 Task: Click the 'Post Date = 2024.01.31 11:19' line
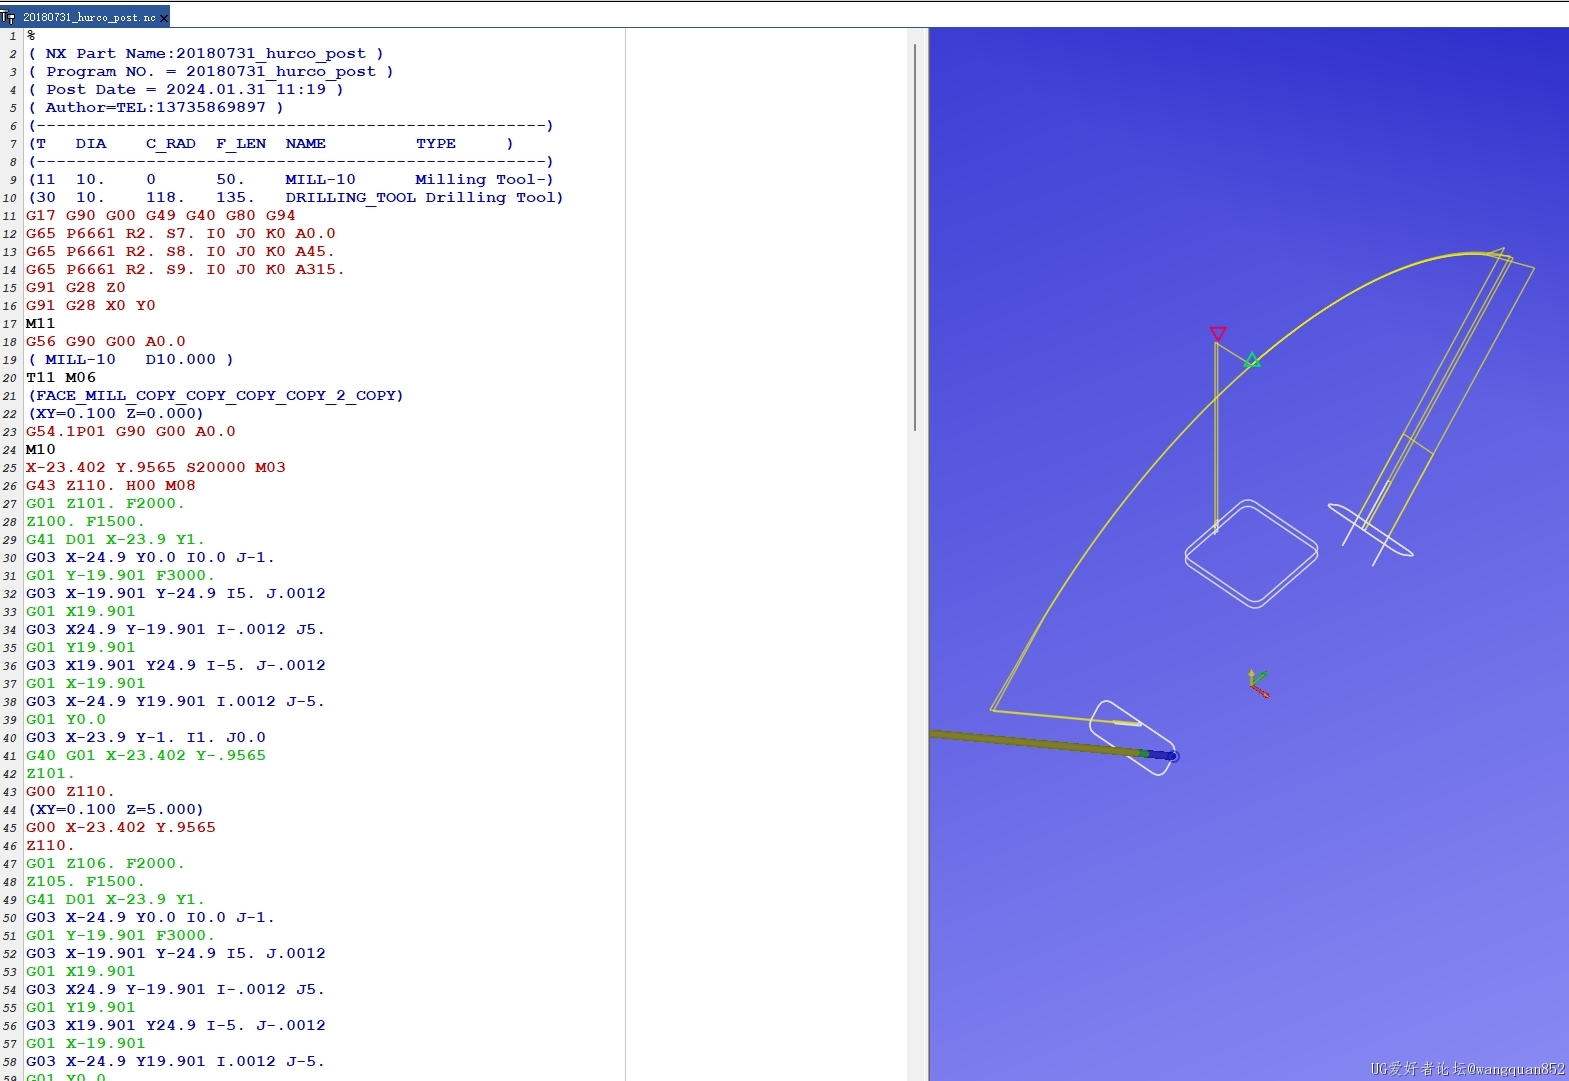coord(186,90)
